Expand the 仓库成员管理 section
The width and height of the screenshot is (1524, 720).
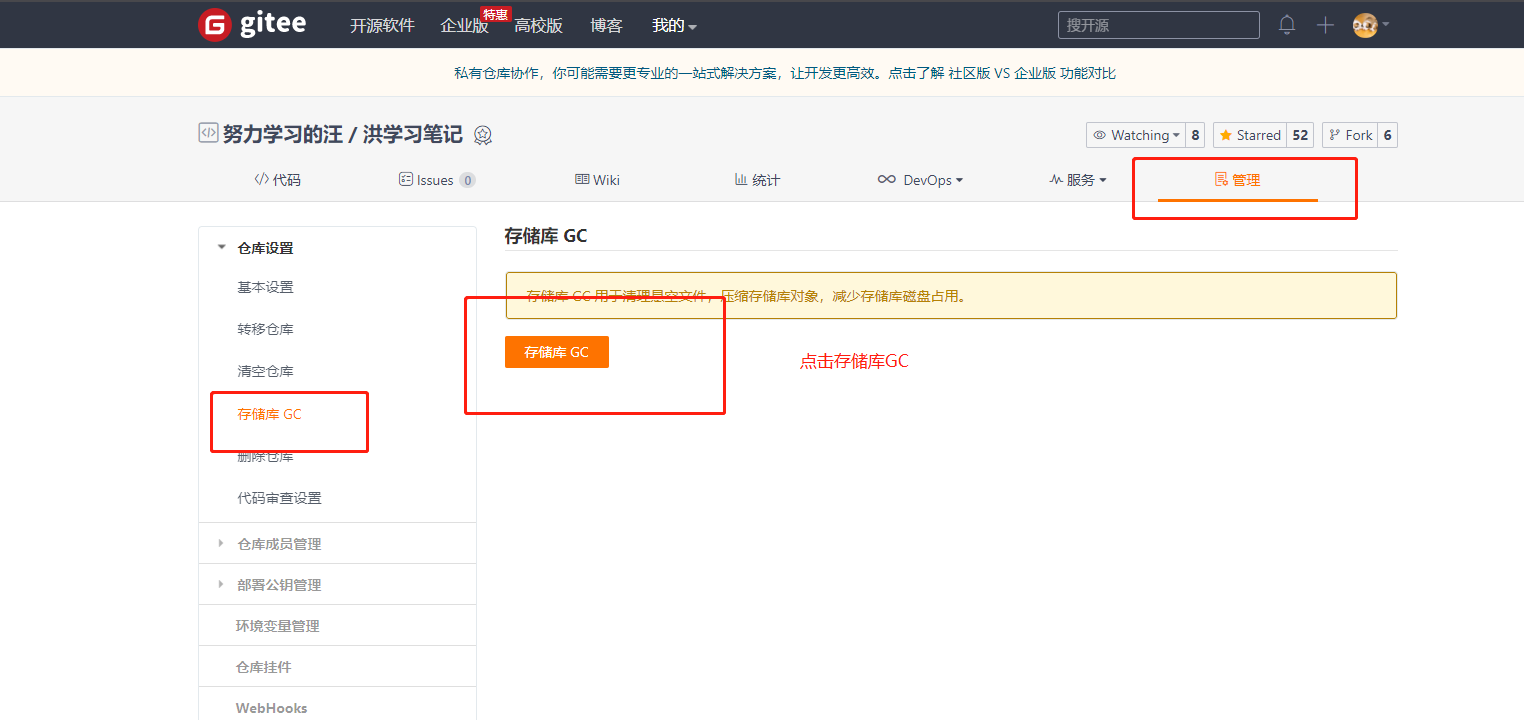(278, 544)
